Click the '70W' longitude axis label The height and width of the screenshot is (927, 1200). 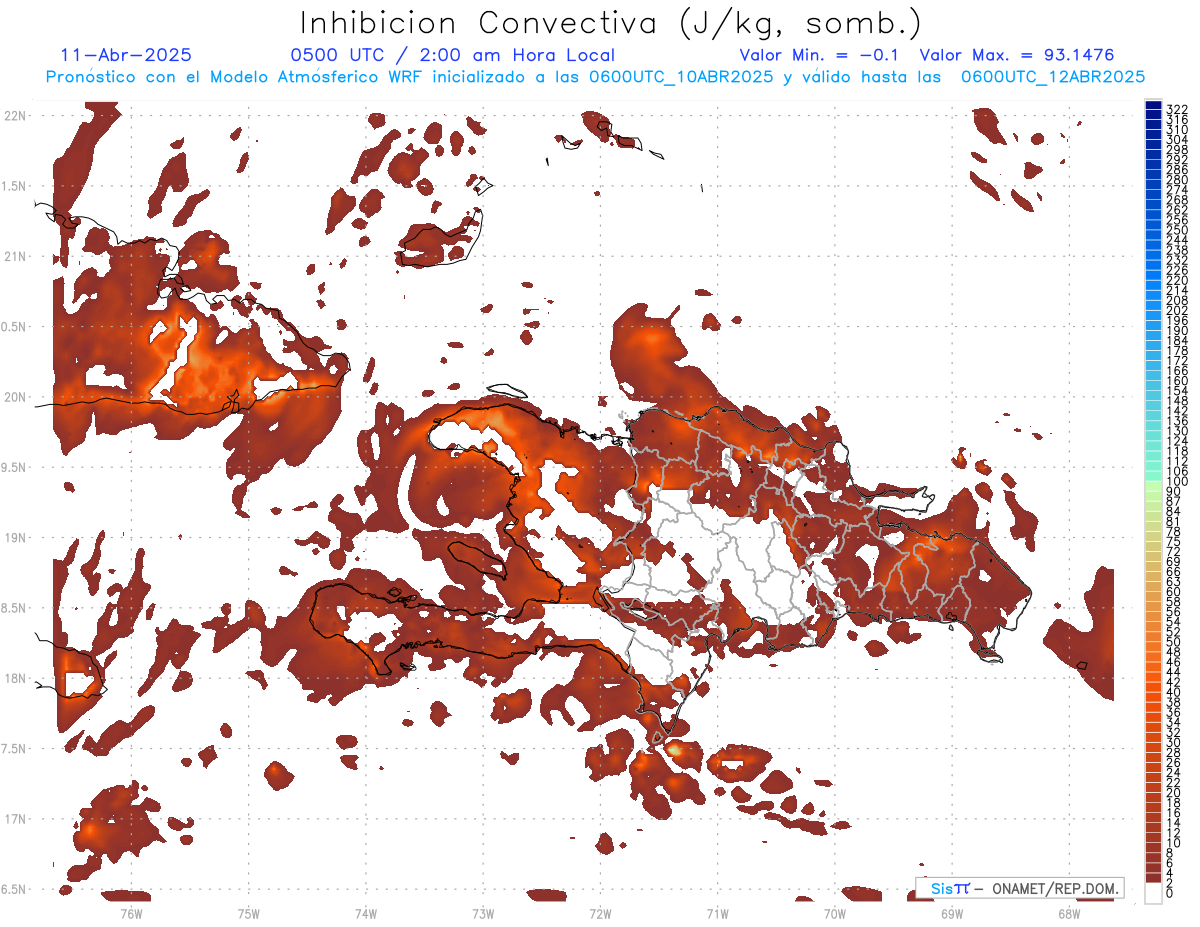[x=835, y=912]
